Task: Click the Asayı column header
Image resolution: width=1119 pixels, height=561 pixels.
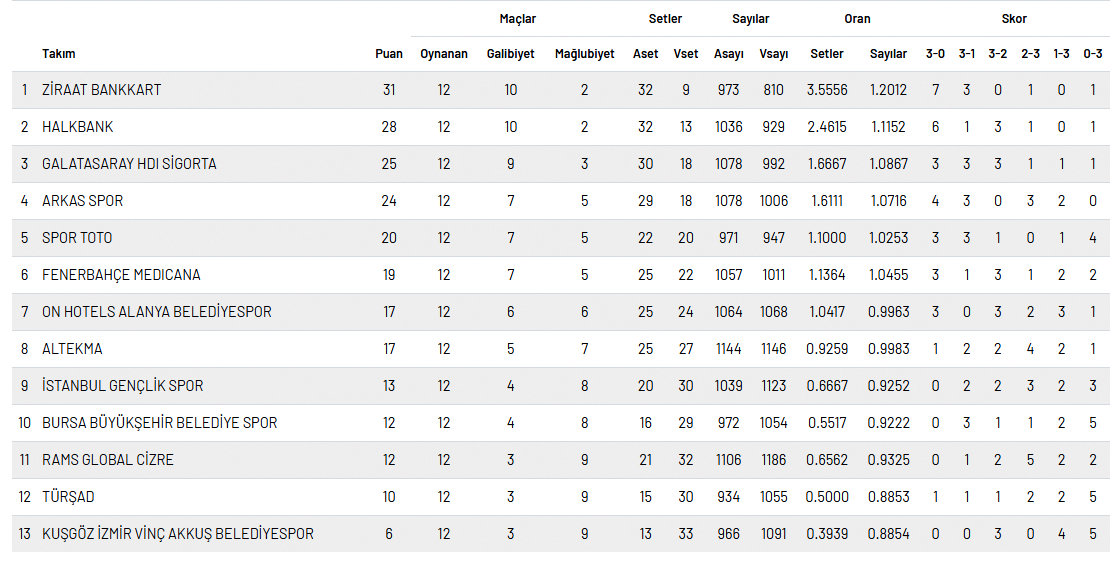Action: point(729,54)
